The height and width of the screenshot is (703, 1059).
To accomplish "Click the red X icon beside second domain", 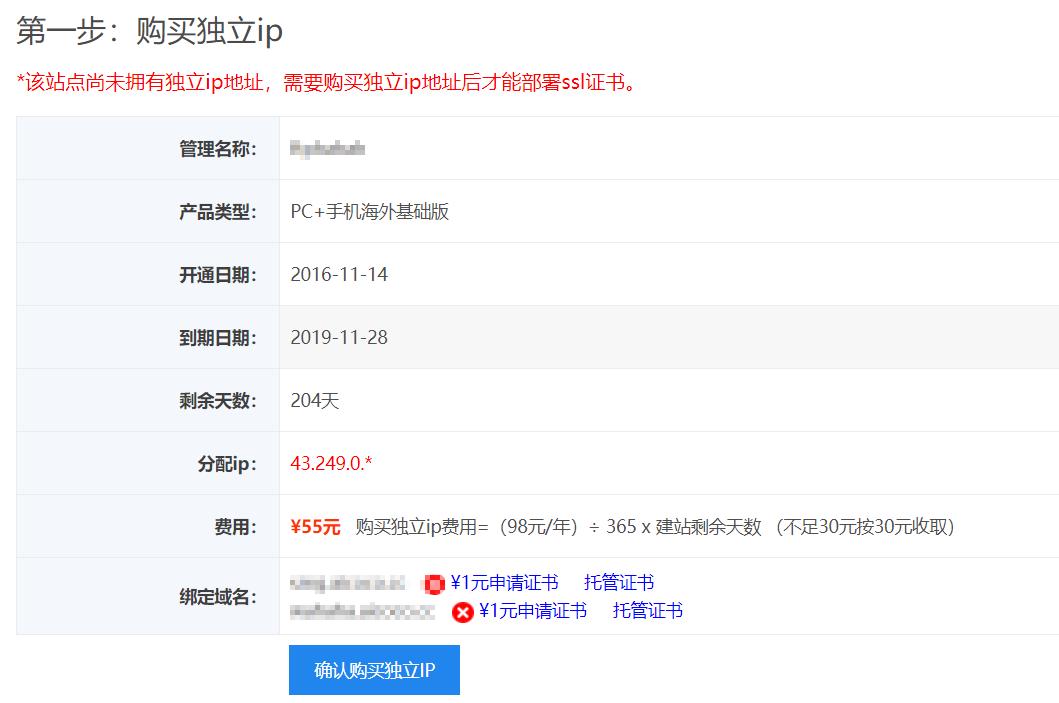I will (x=462, y=611).
